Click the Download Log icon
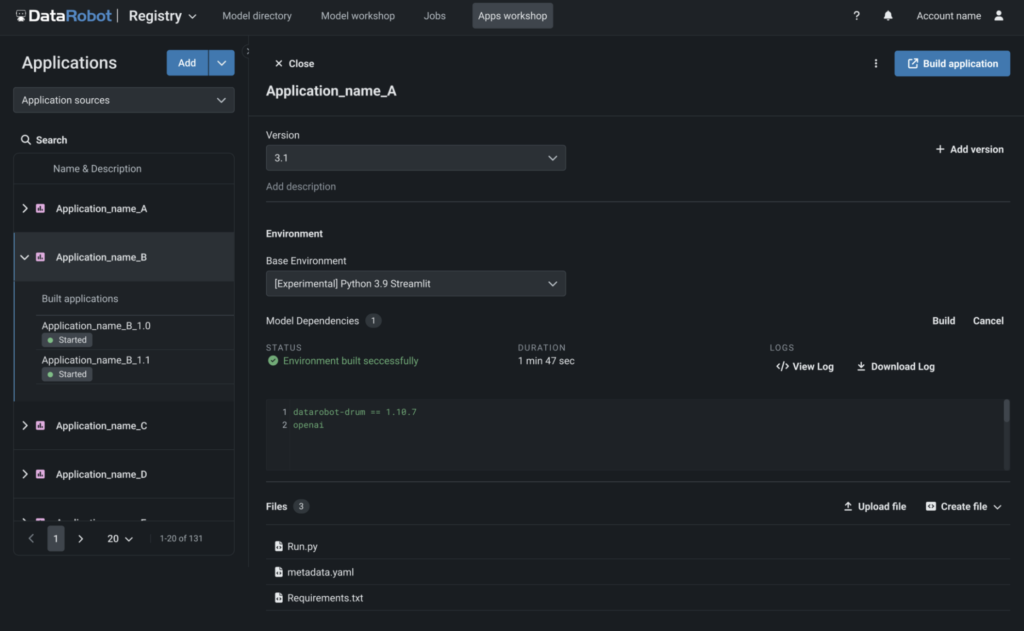This screenshot has height=631, width=1024. [860, 366]
